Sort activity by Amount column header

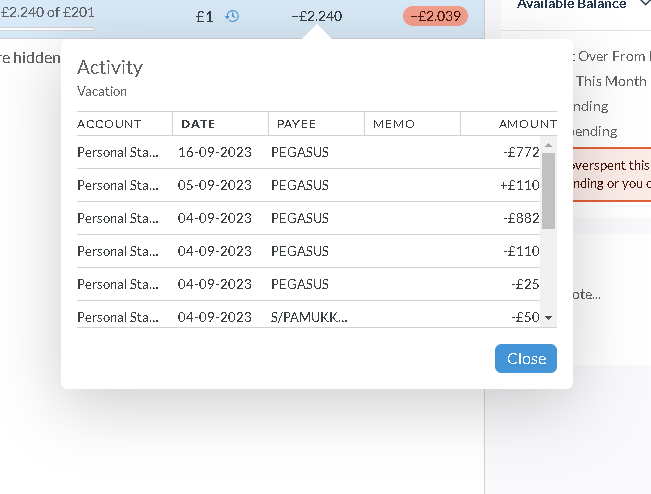tap(528, 124)
